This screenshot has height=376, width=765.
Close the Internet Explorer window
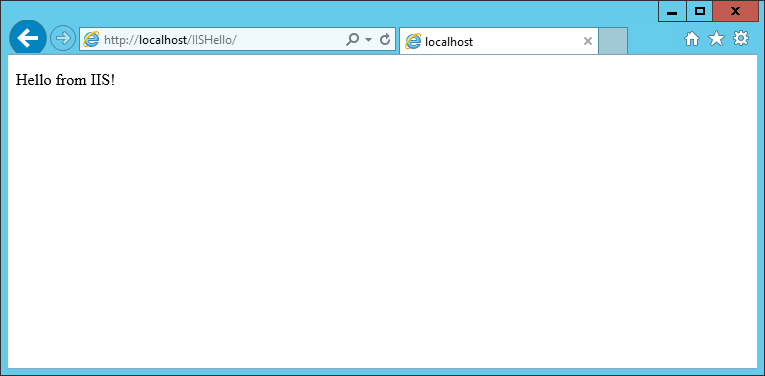pos(735,12)
